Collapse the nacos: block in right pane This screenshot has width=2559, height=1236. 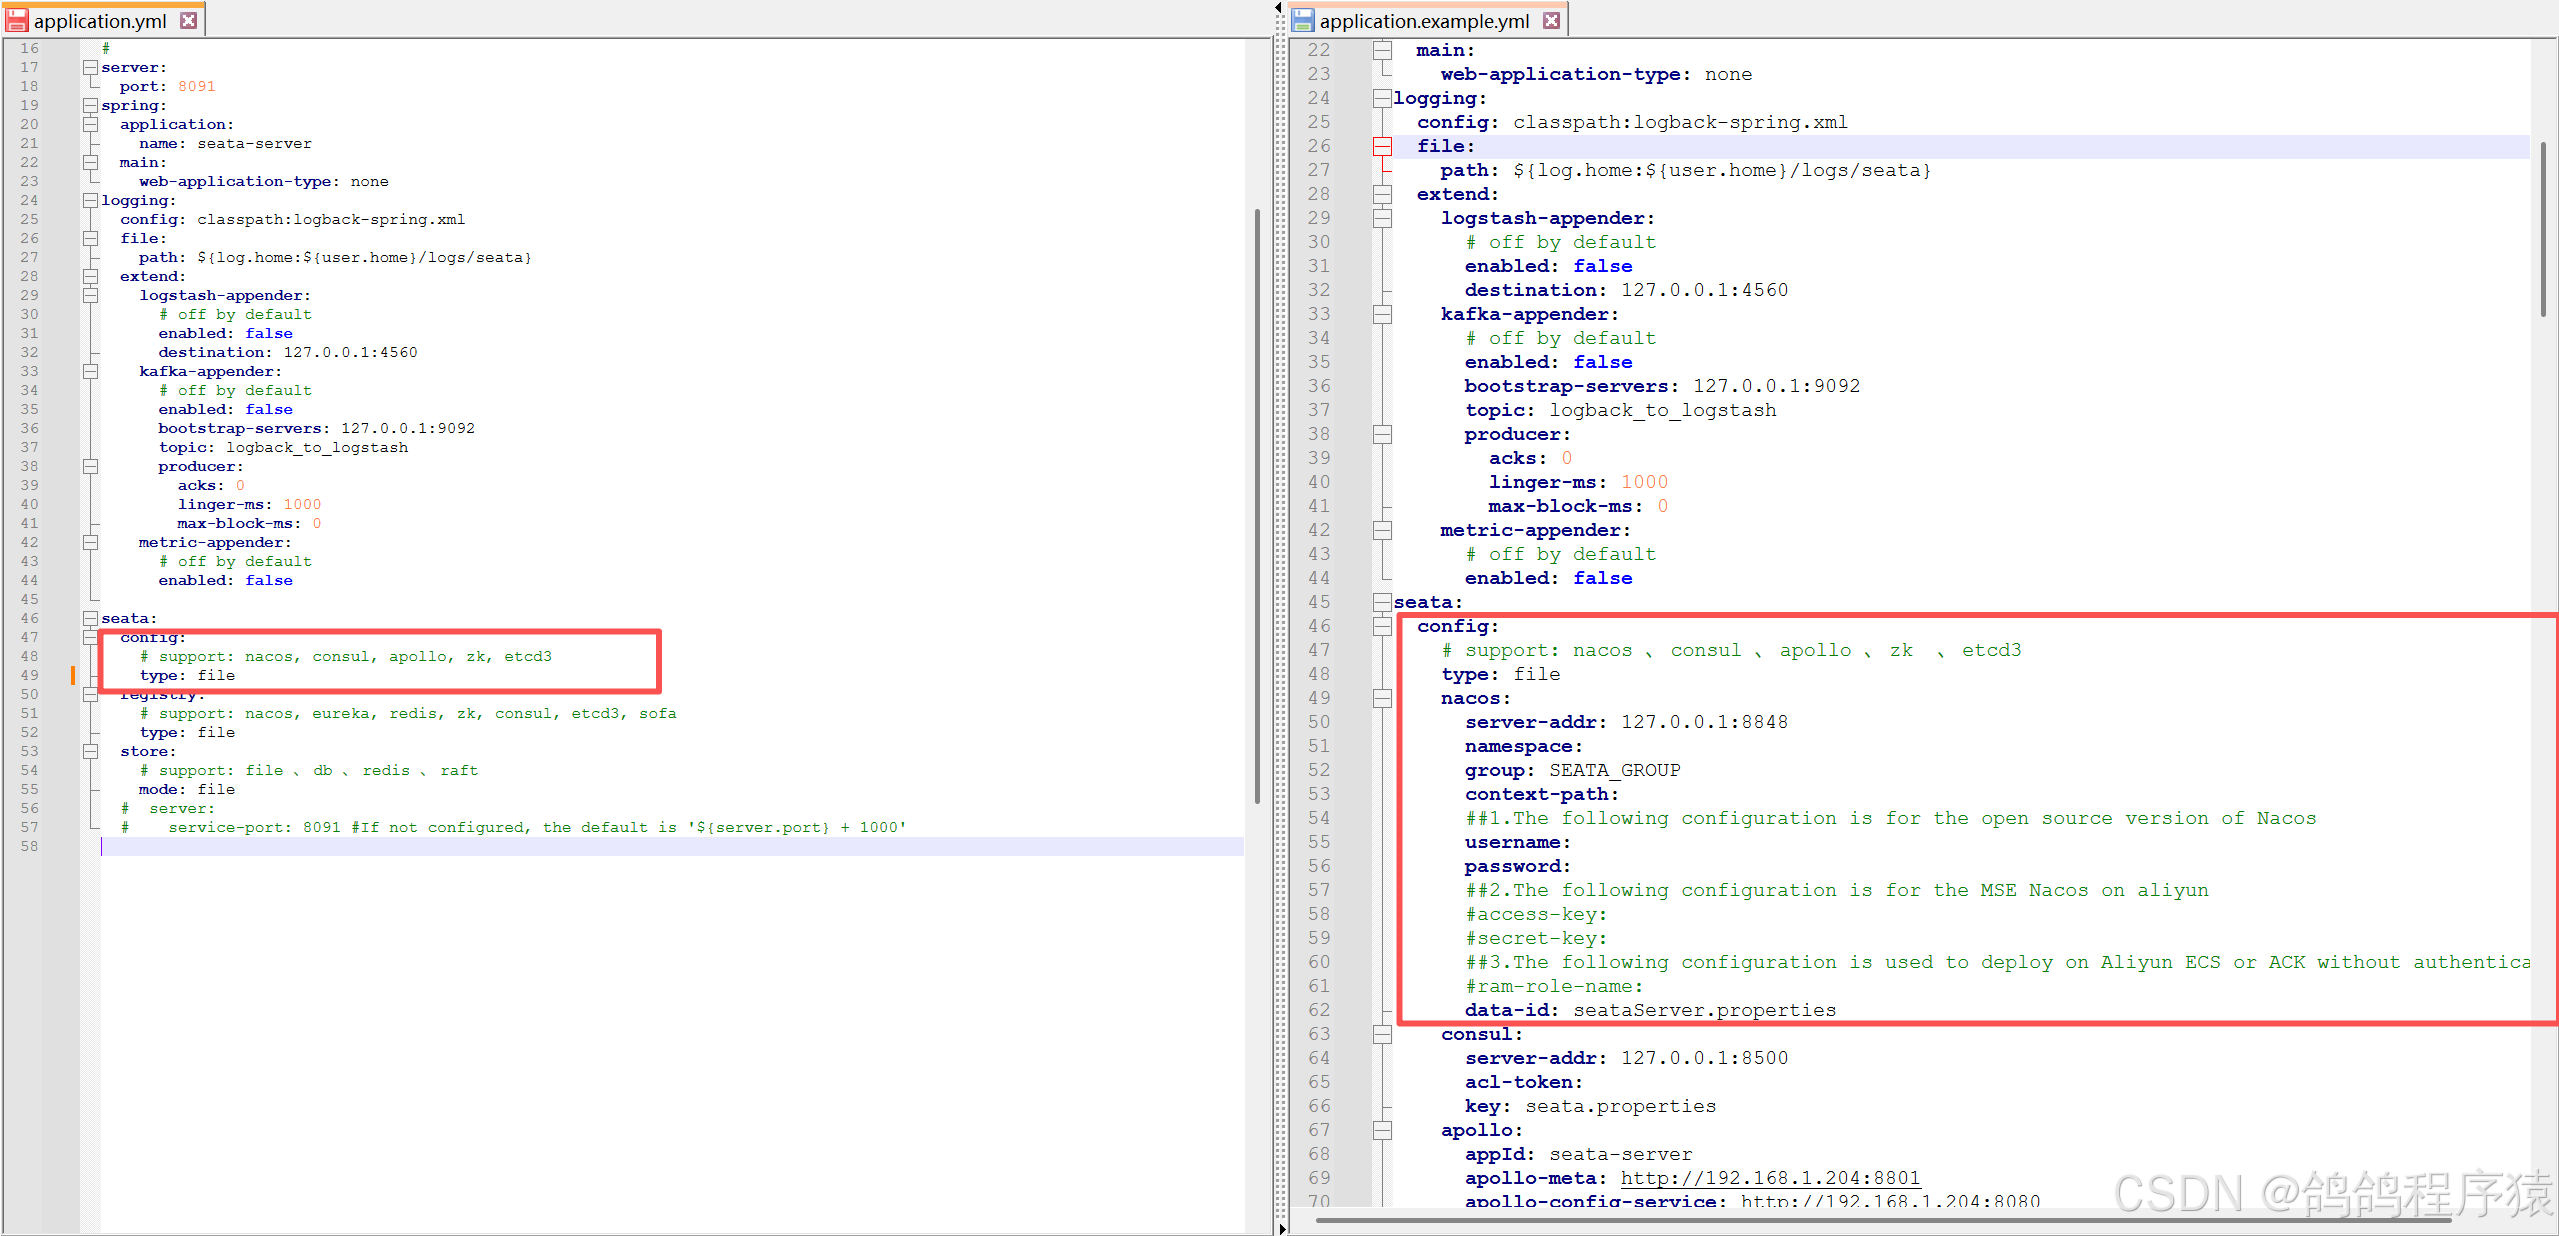pos(1382,698)
